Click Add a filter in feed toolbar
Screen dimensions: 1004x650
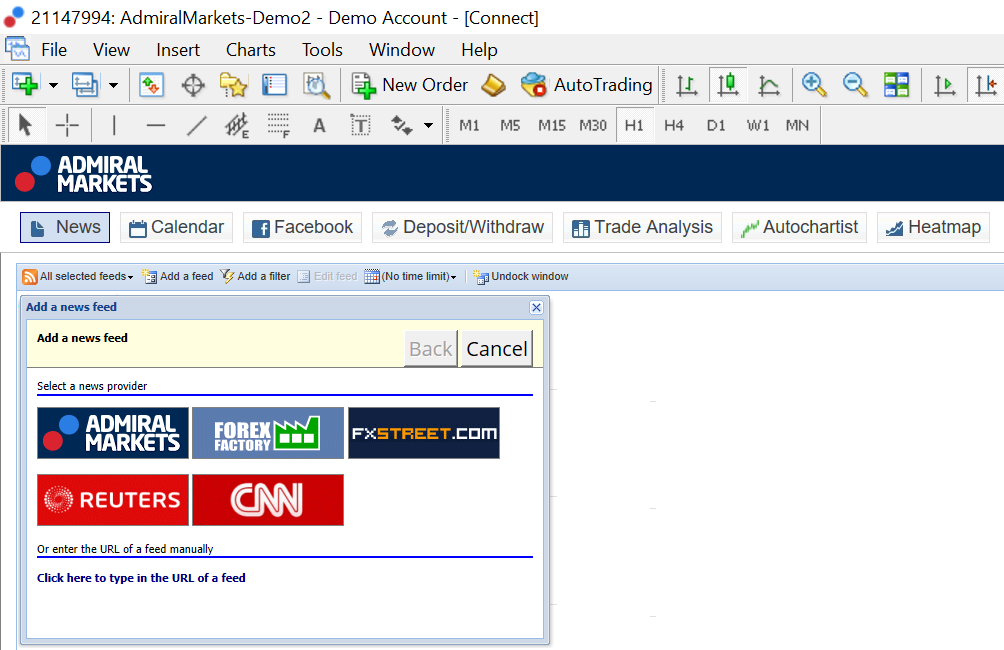pos(255,277)
